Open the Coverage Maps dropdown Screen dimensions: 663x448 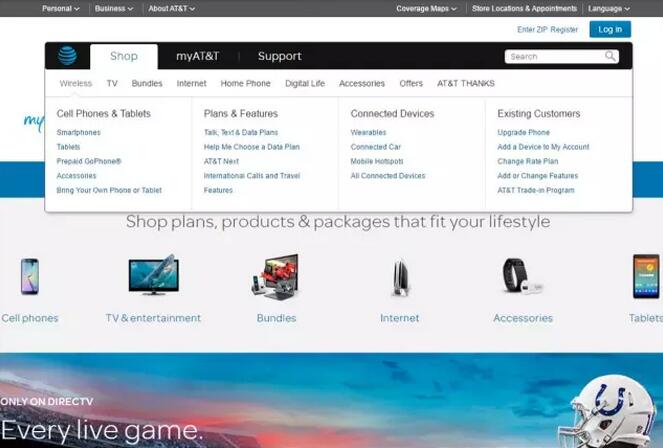click(426, 8)
